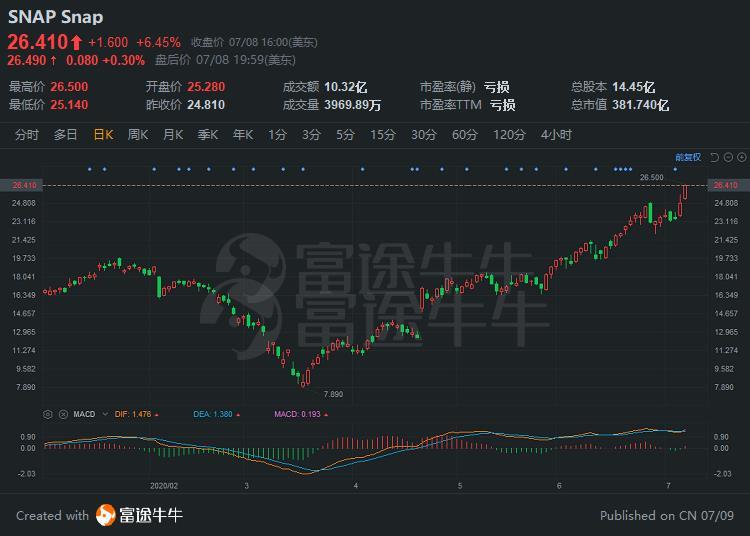Viewport: 750px width, 536px height.
Task: Expand the MACD indicator dropdown arrow
Action: coord(105,414)
